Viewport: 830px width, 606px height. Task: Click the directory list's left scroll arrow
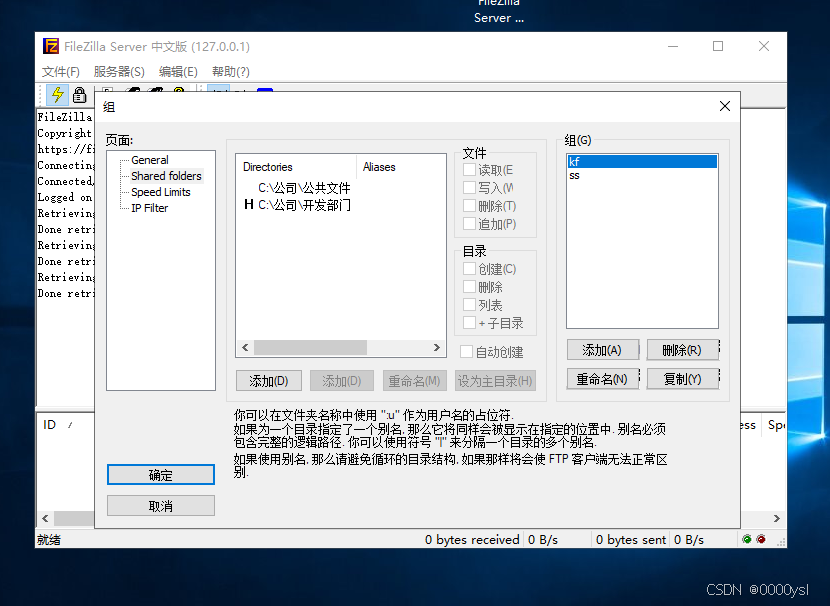coord(245,347)
